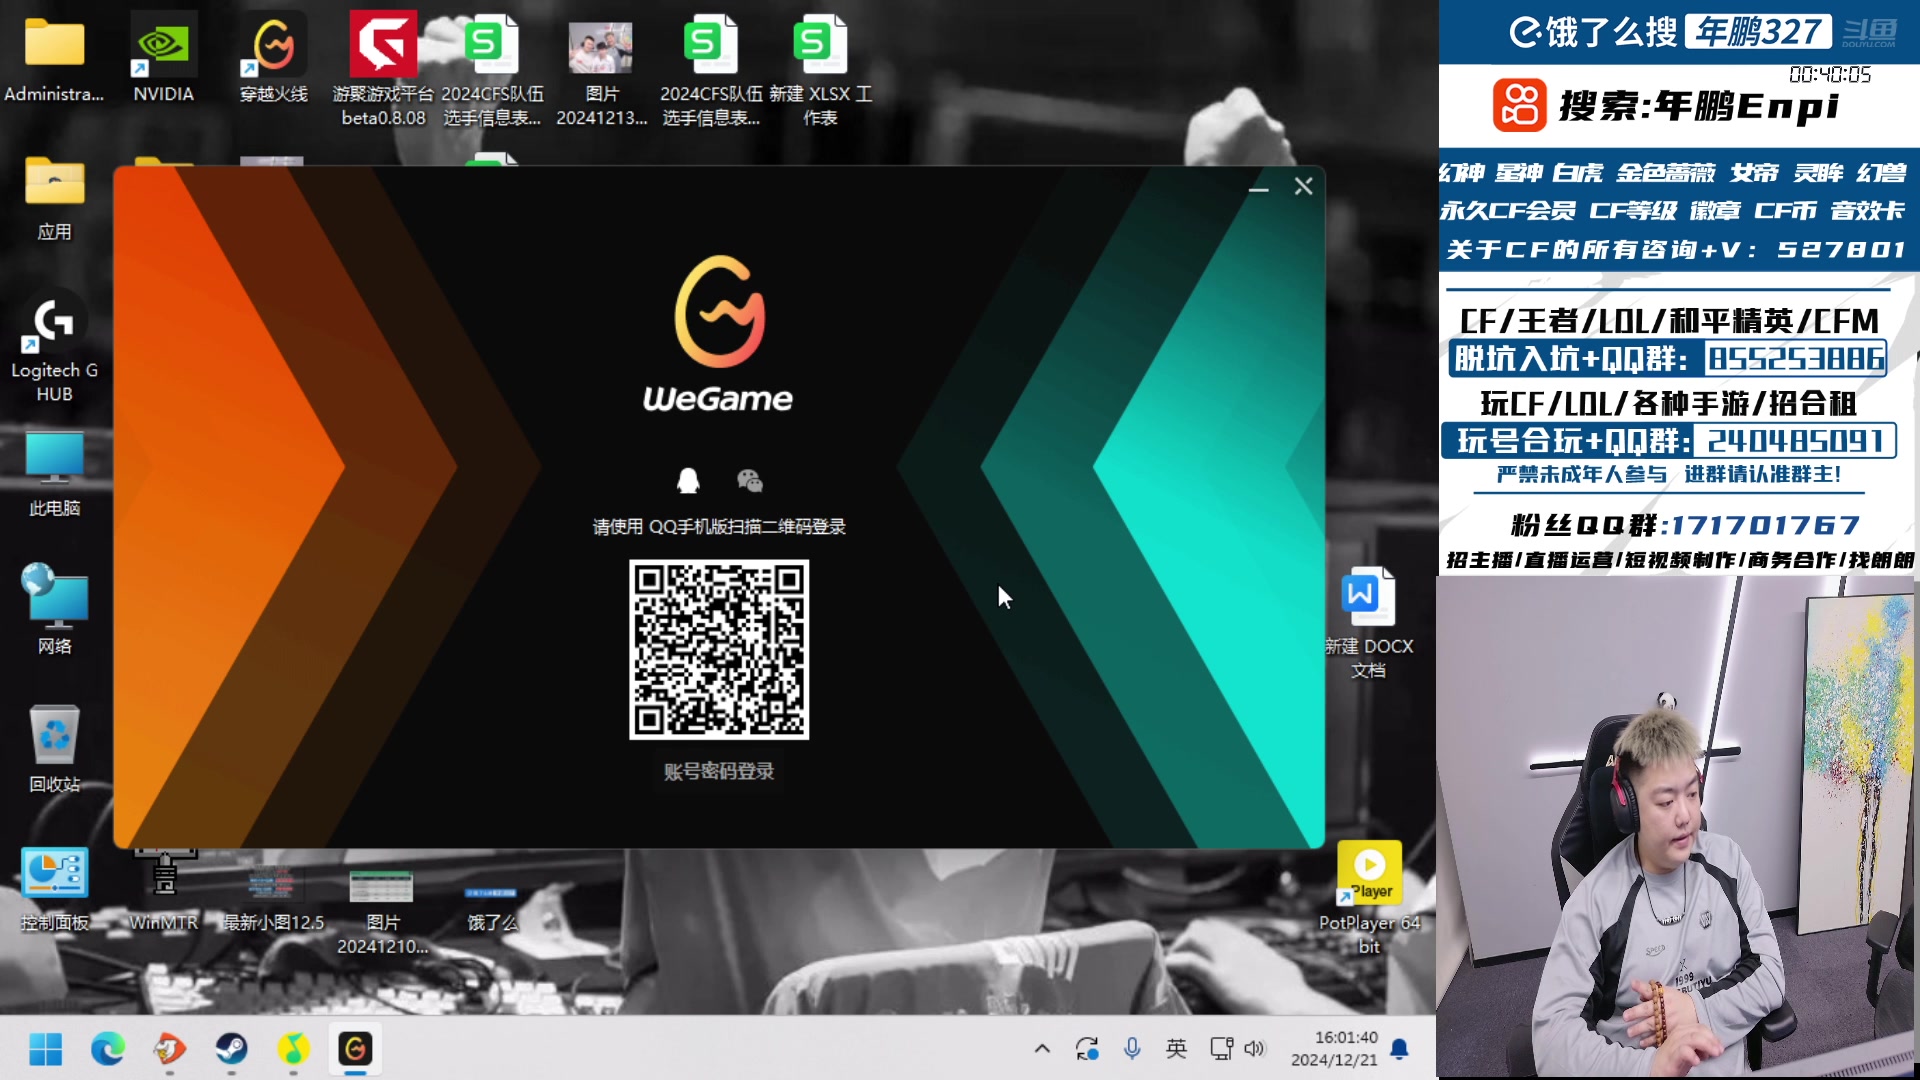Screen dimensions: 1920x1080
Task: Minimize the WeGame login window
Action: 1259,187
